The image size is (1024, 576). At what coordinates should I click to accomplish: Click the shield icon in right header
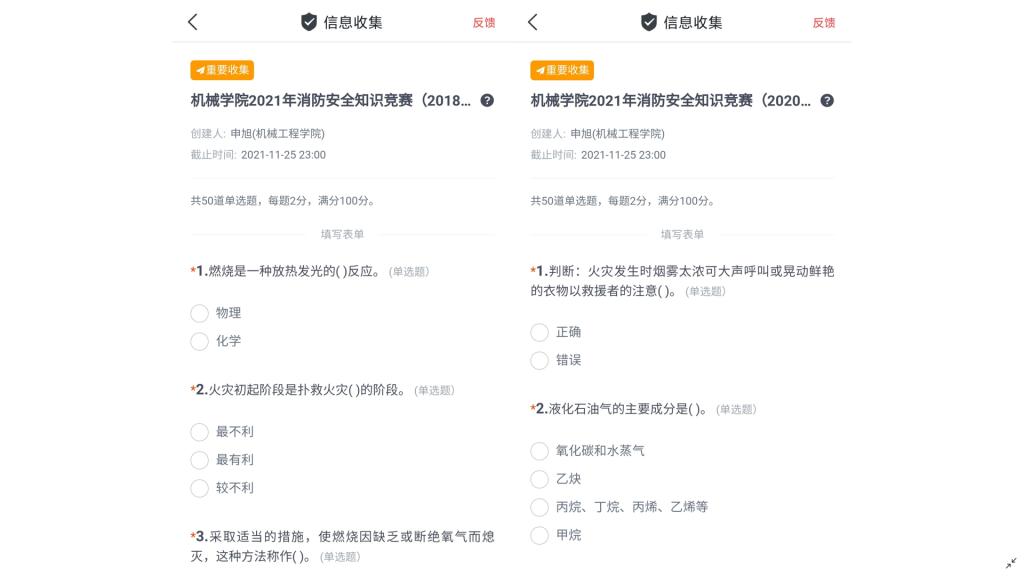[x=649, y=22]
